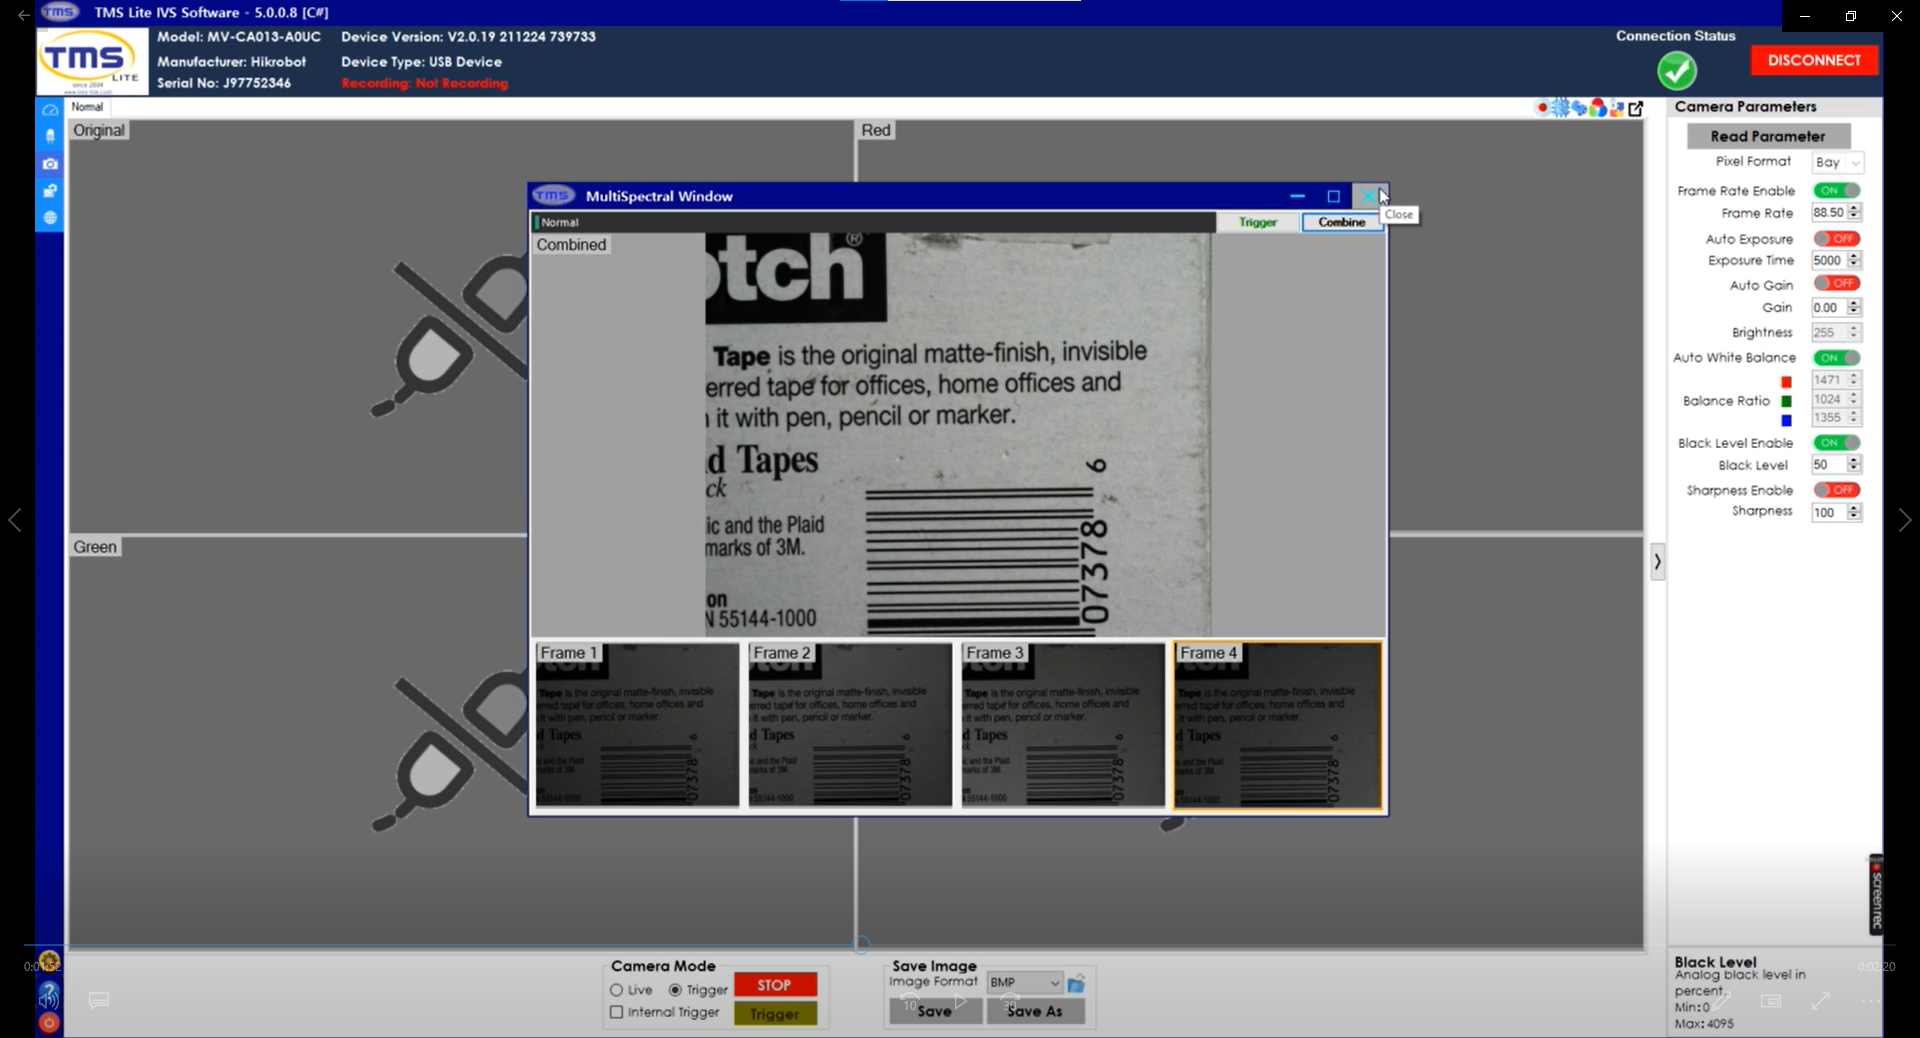This screenshot has width=1920, height=1038.
Task: Open the dashboard gauge icon on sidebar
Action: [x=49, y=110]
